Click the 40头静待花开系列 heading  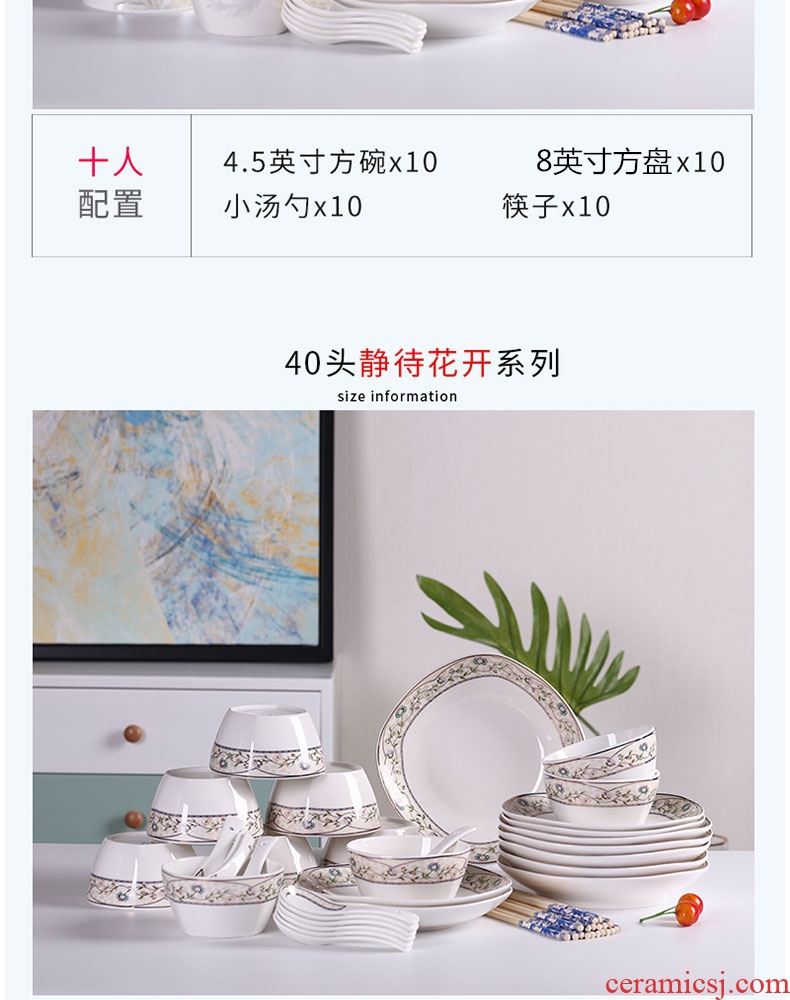pyautogui.click(x=422, y=364)
